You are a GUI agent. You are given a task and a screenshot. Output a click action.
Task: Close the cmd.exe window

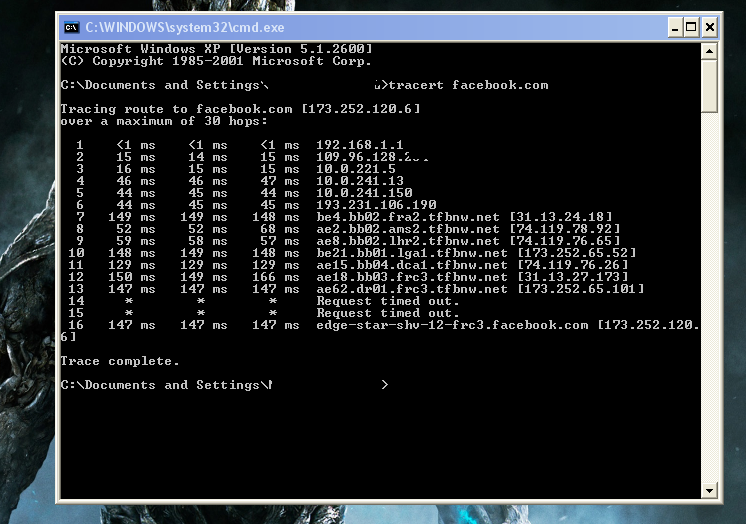[709, 28]
